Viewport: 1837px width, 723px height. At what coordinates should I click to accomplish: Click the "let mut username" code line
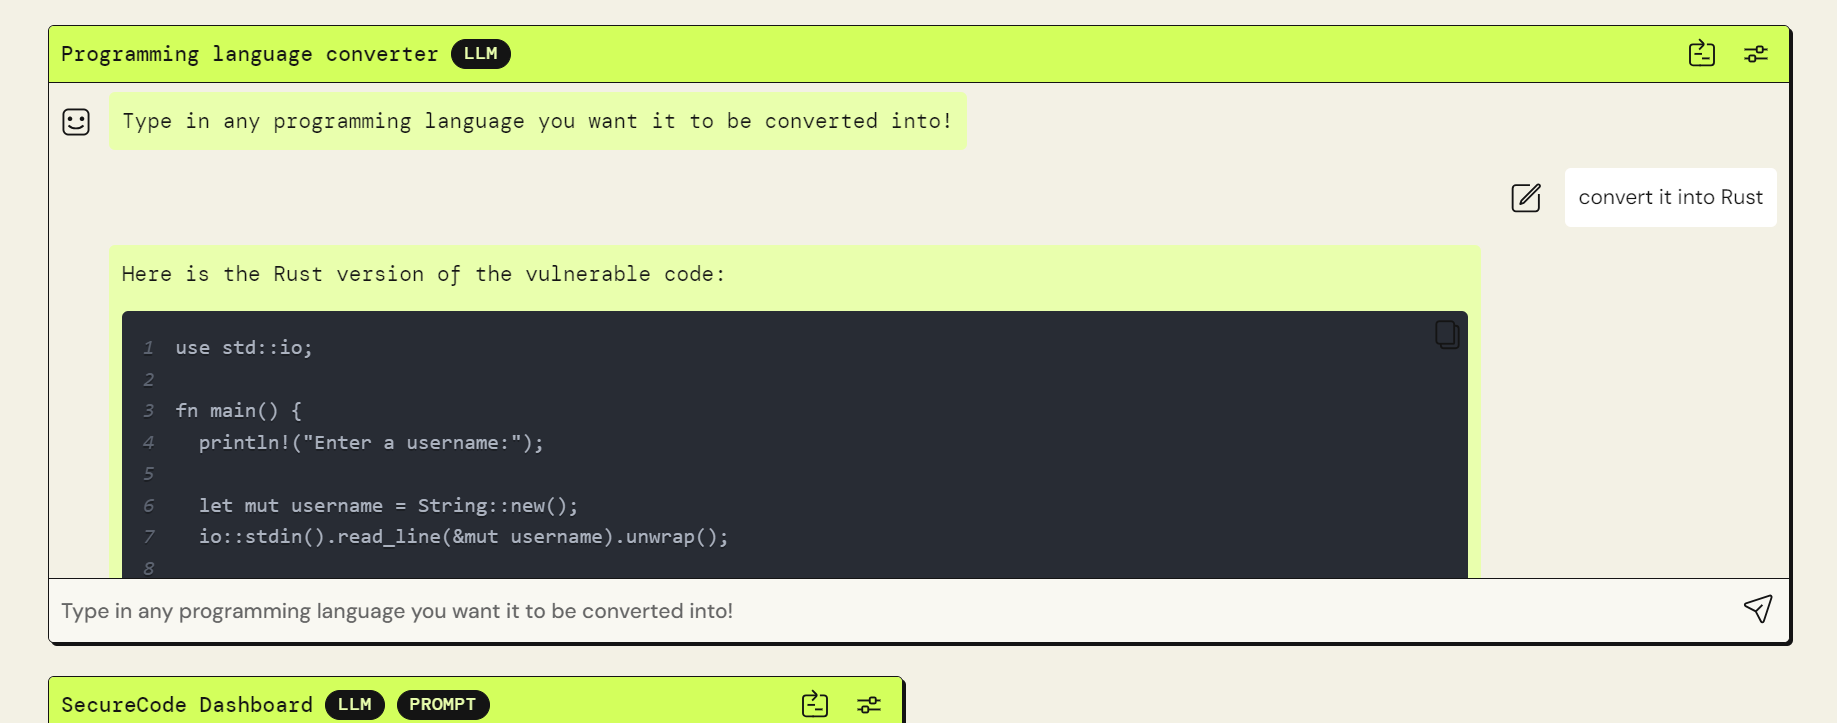tap(388, 506)
